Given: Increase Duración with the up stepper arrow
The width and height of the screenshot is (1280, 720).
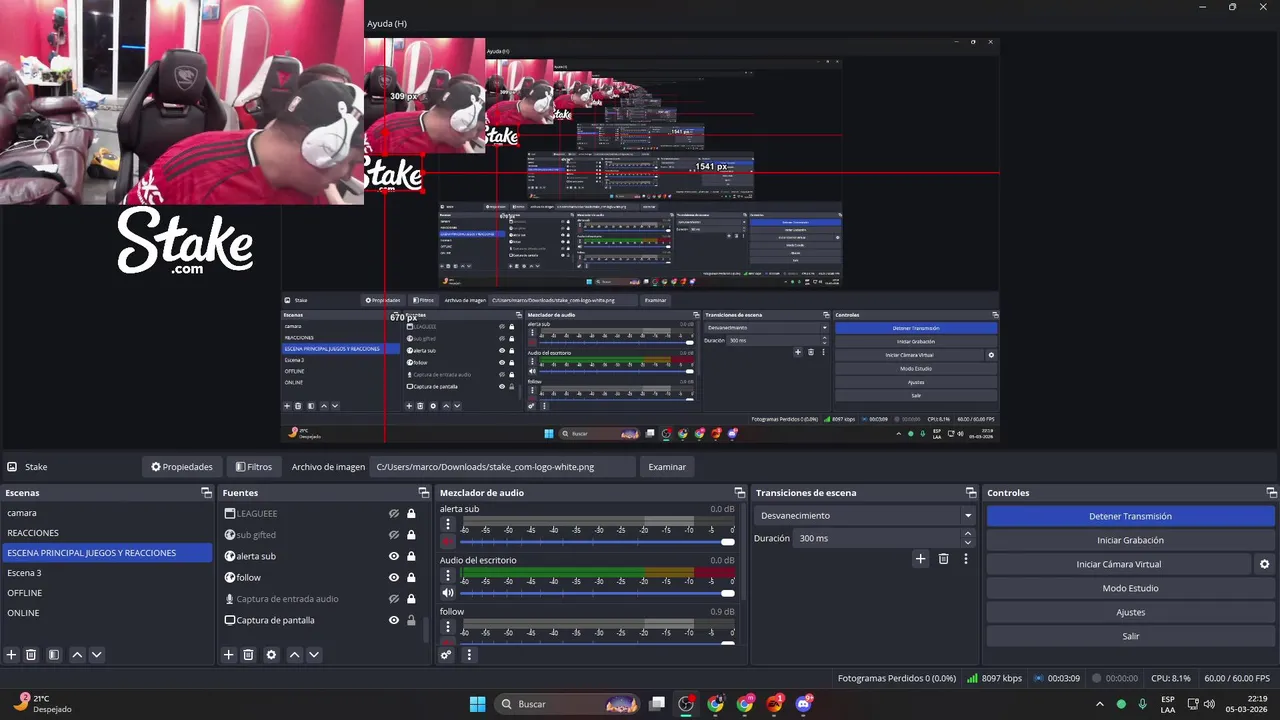Looking at the screenshot, I should (967, 534).
